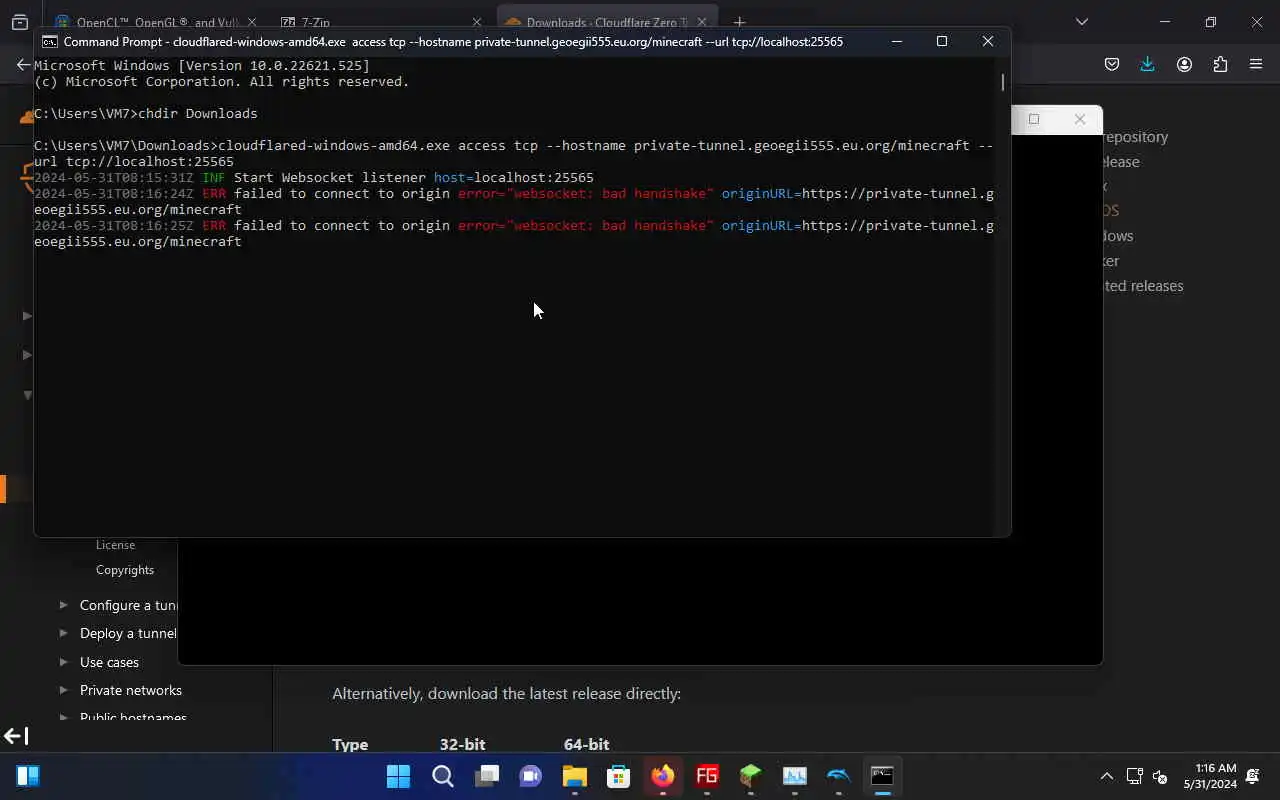Open the Command Prompt title bar icon menu
Screen dimensions: 1280x800
[x=49, y=42]
